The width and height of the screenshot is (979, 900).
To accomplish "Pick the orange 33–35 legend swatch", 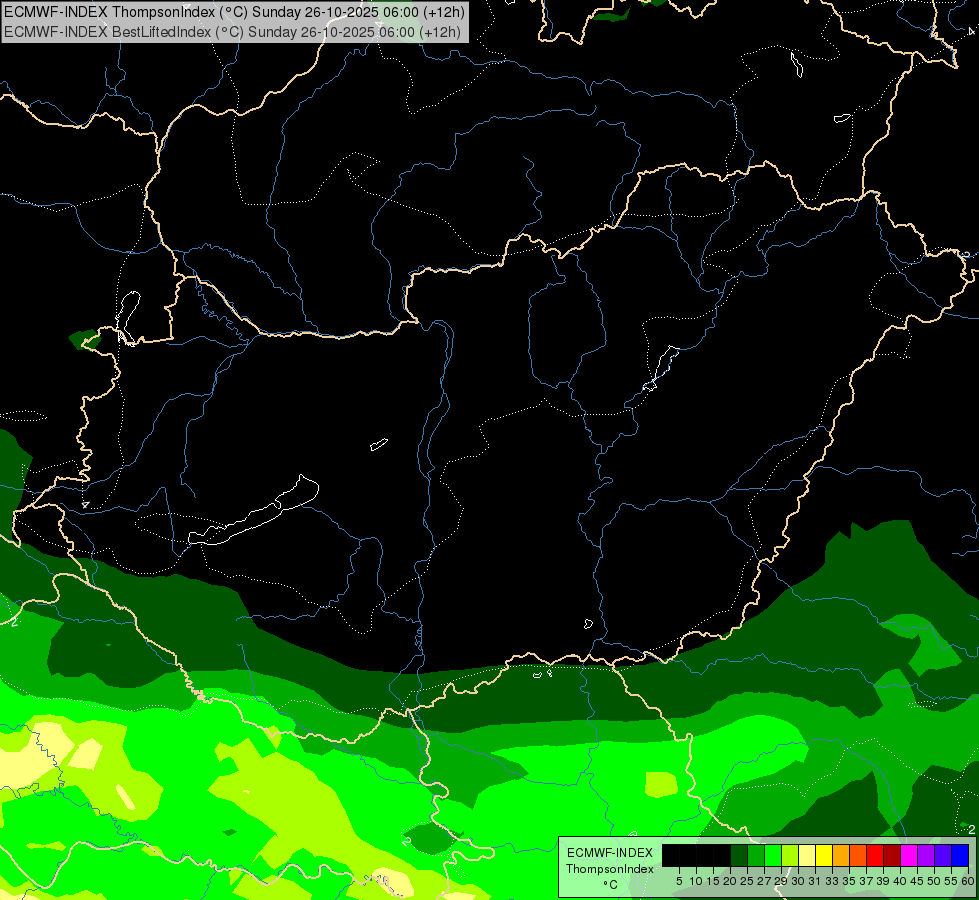I will click(841, 855).
